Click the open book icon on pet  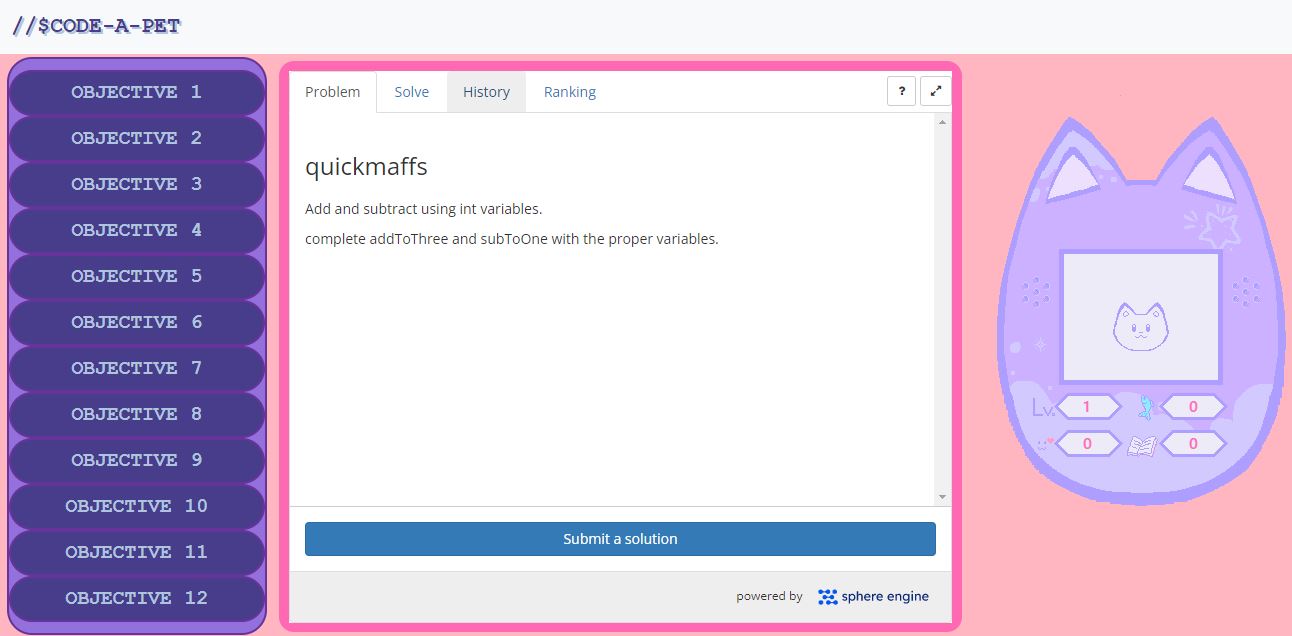(x=1142, y=445)
